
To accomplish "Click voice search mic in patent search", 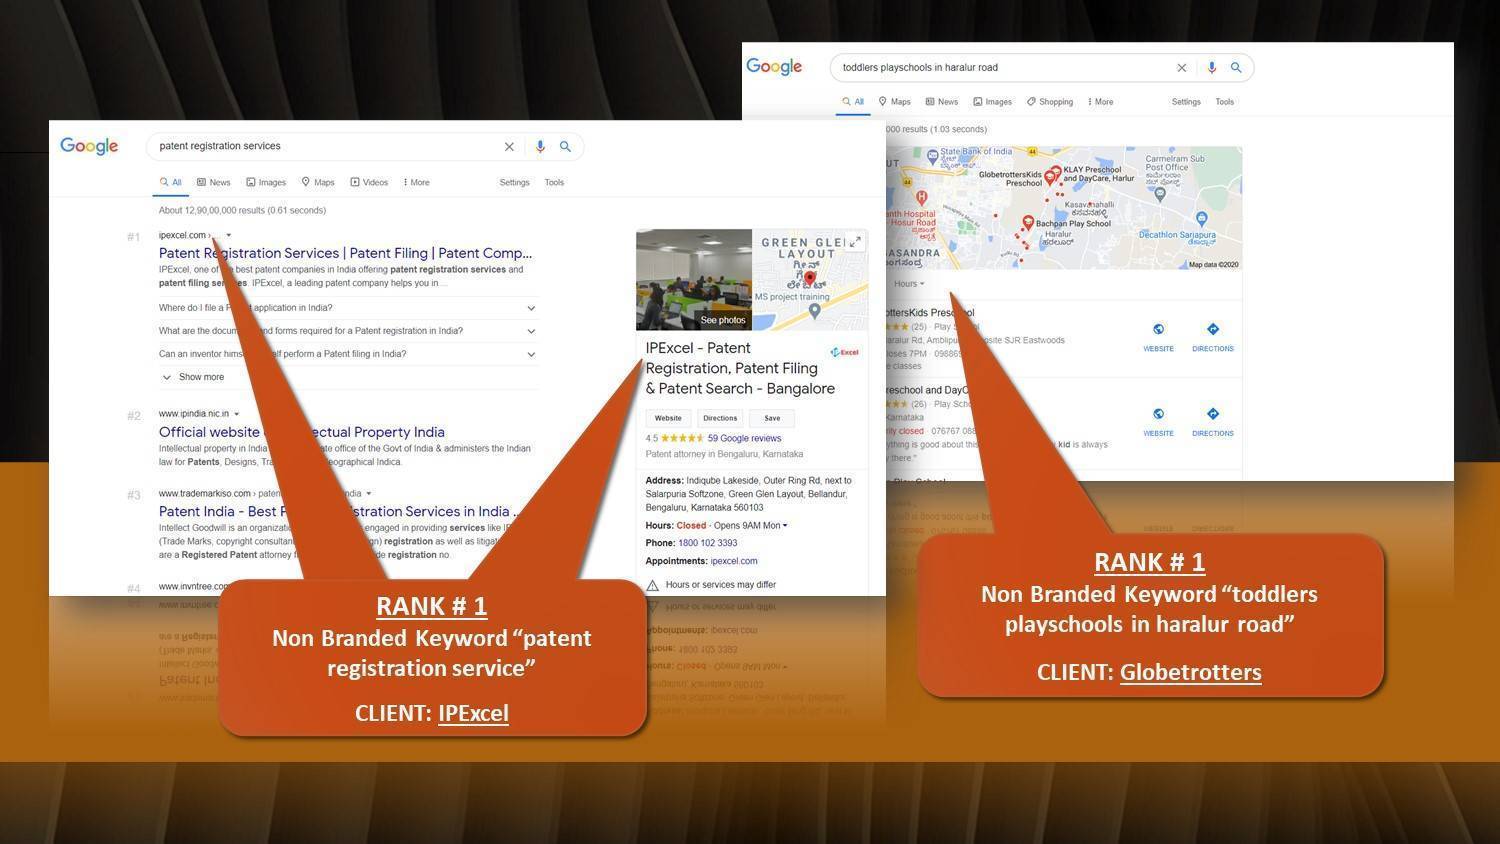I will pos(540,146).
